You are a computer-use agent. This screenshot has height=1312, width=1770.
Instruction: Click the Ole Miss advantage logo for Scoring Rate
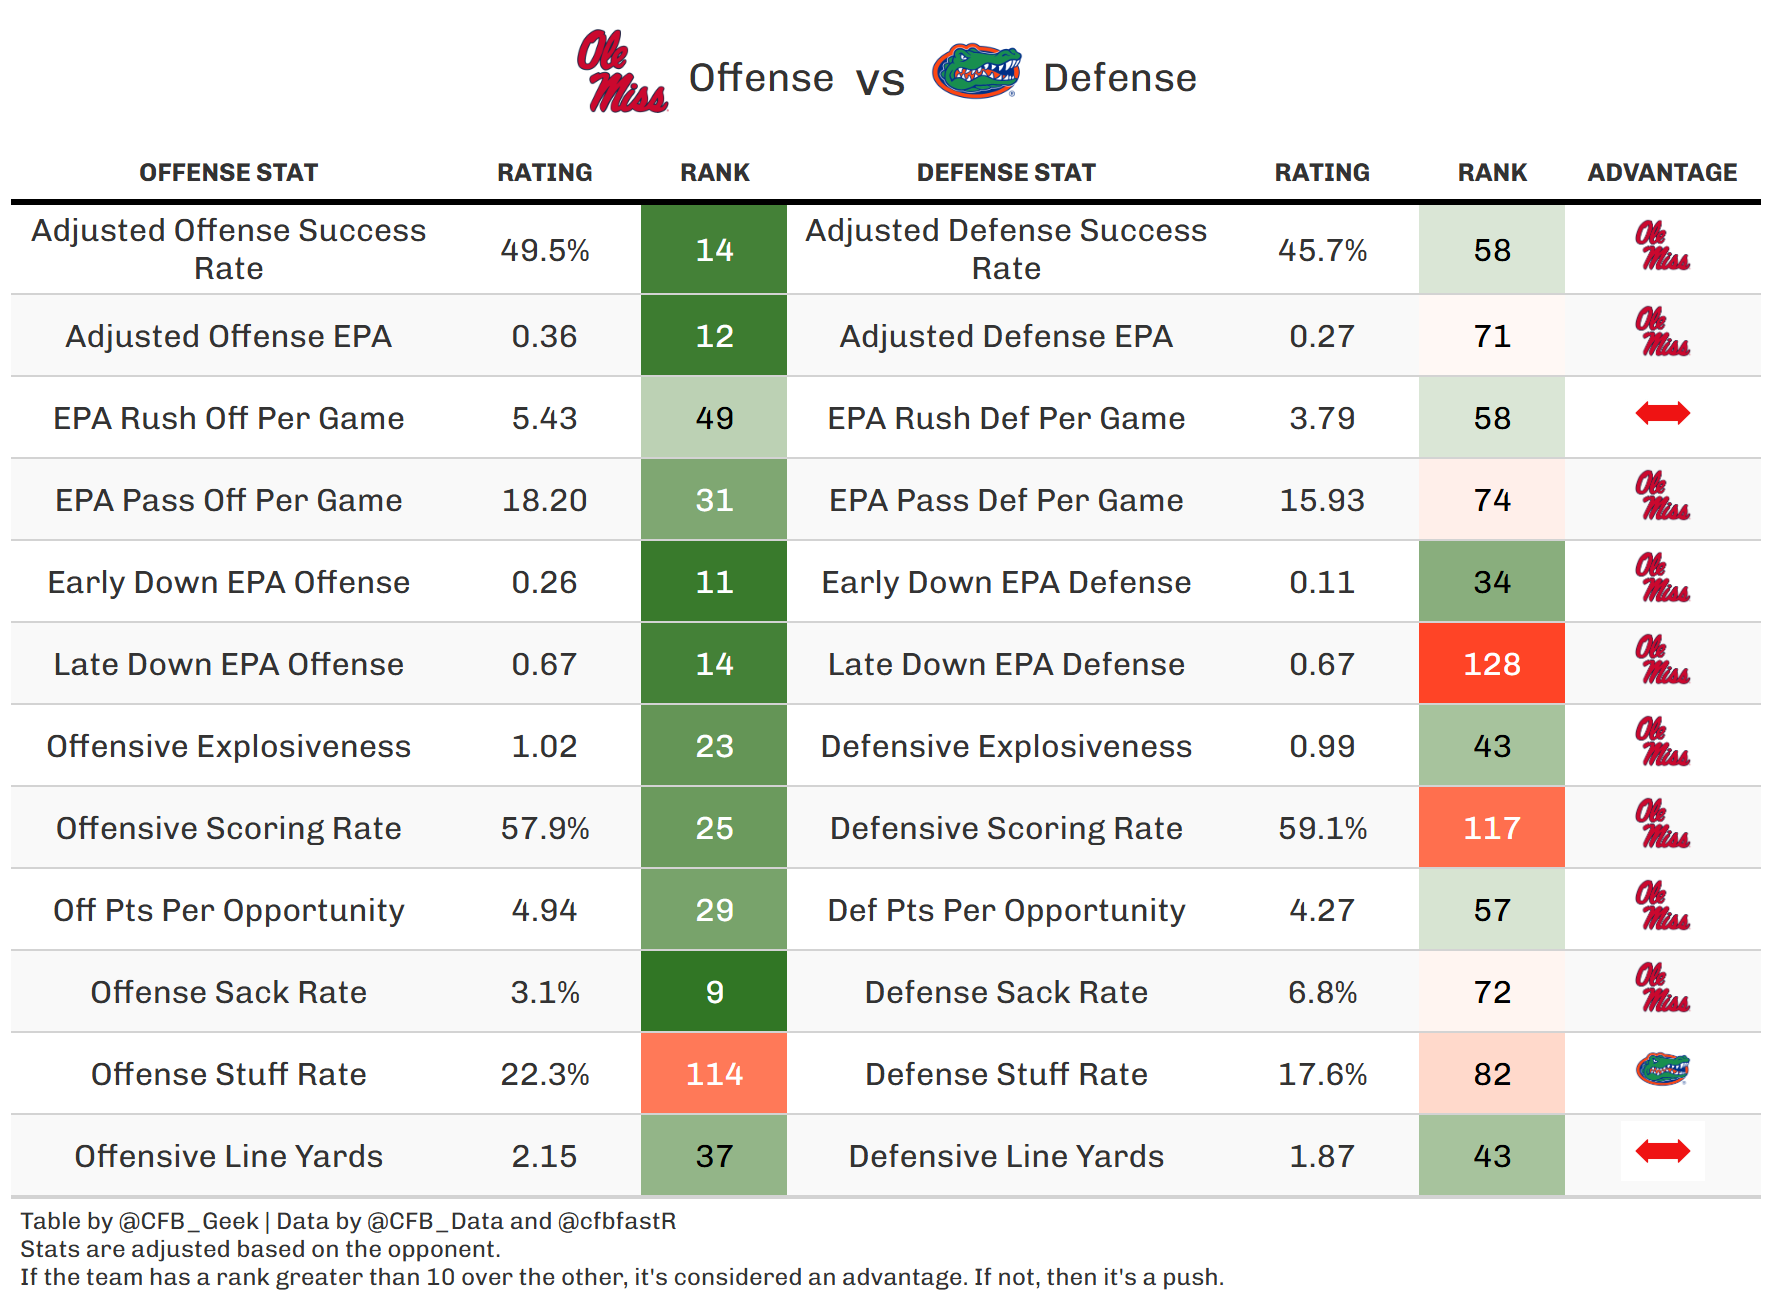coord(1662,825)
